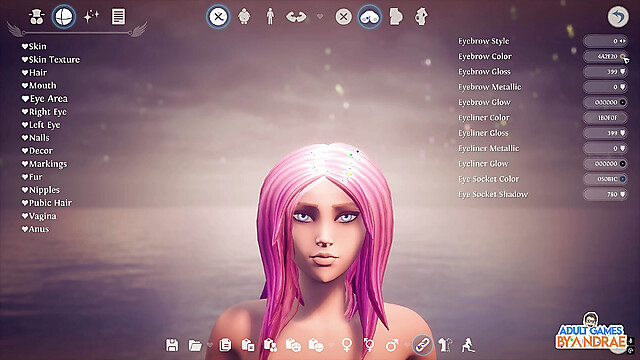Click the Eyeliner Glow color swatch
The image size is (640, 360).
click(622, 164)
